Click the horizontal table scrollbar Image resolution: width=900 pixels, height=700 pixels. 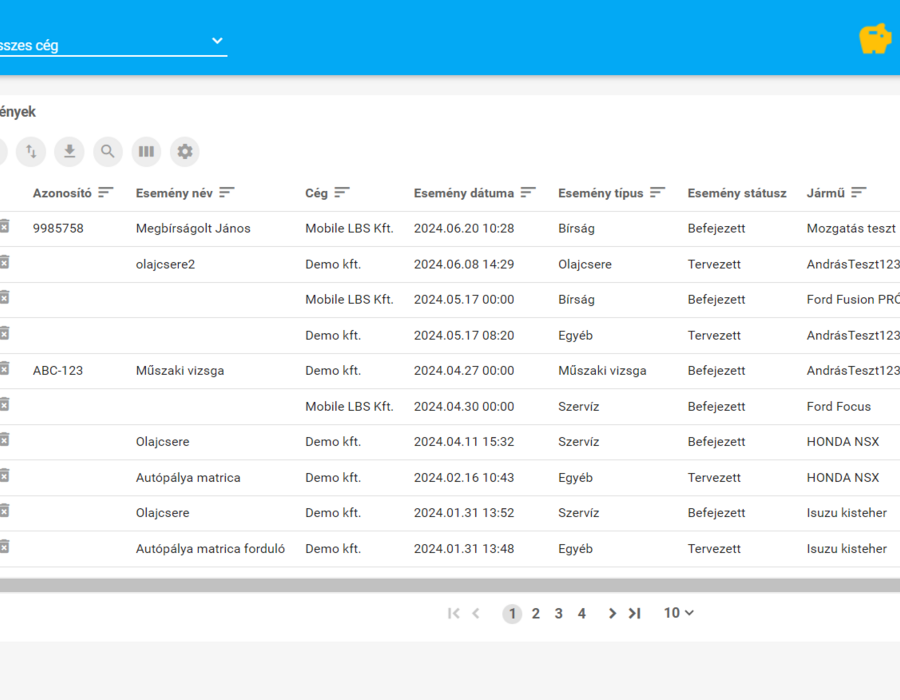tap(450, 585)
